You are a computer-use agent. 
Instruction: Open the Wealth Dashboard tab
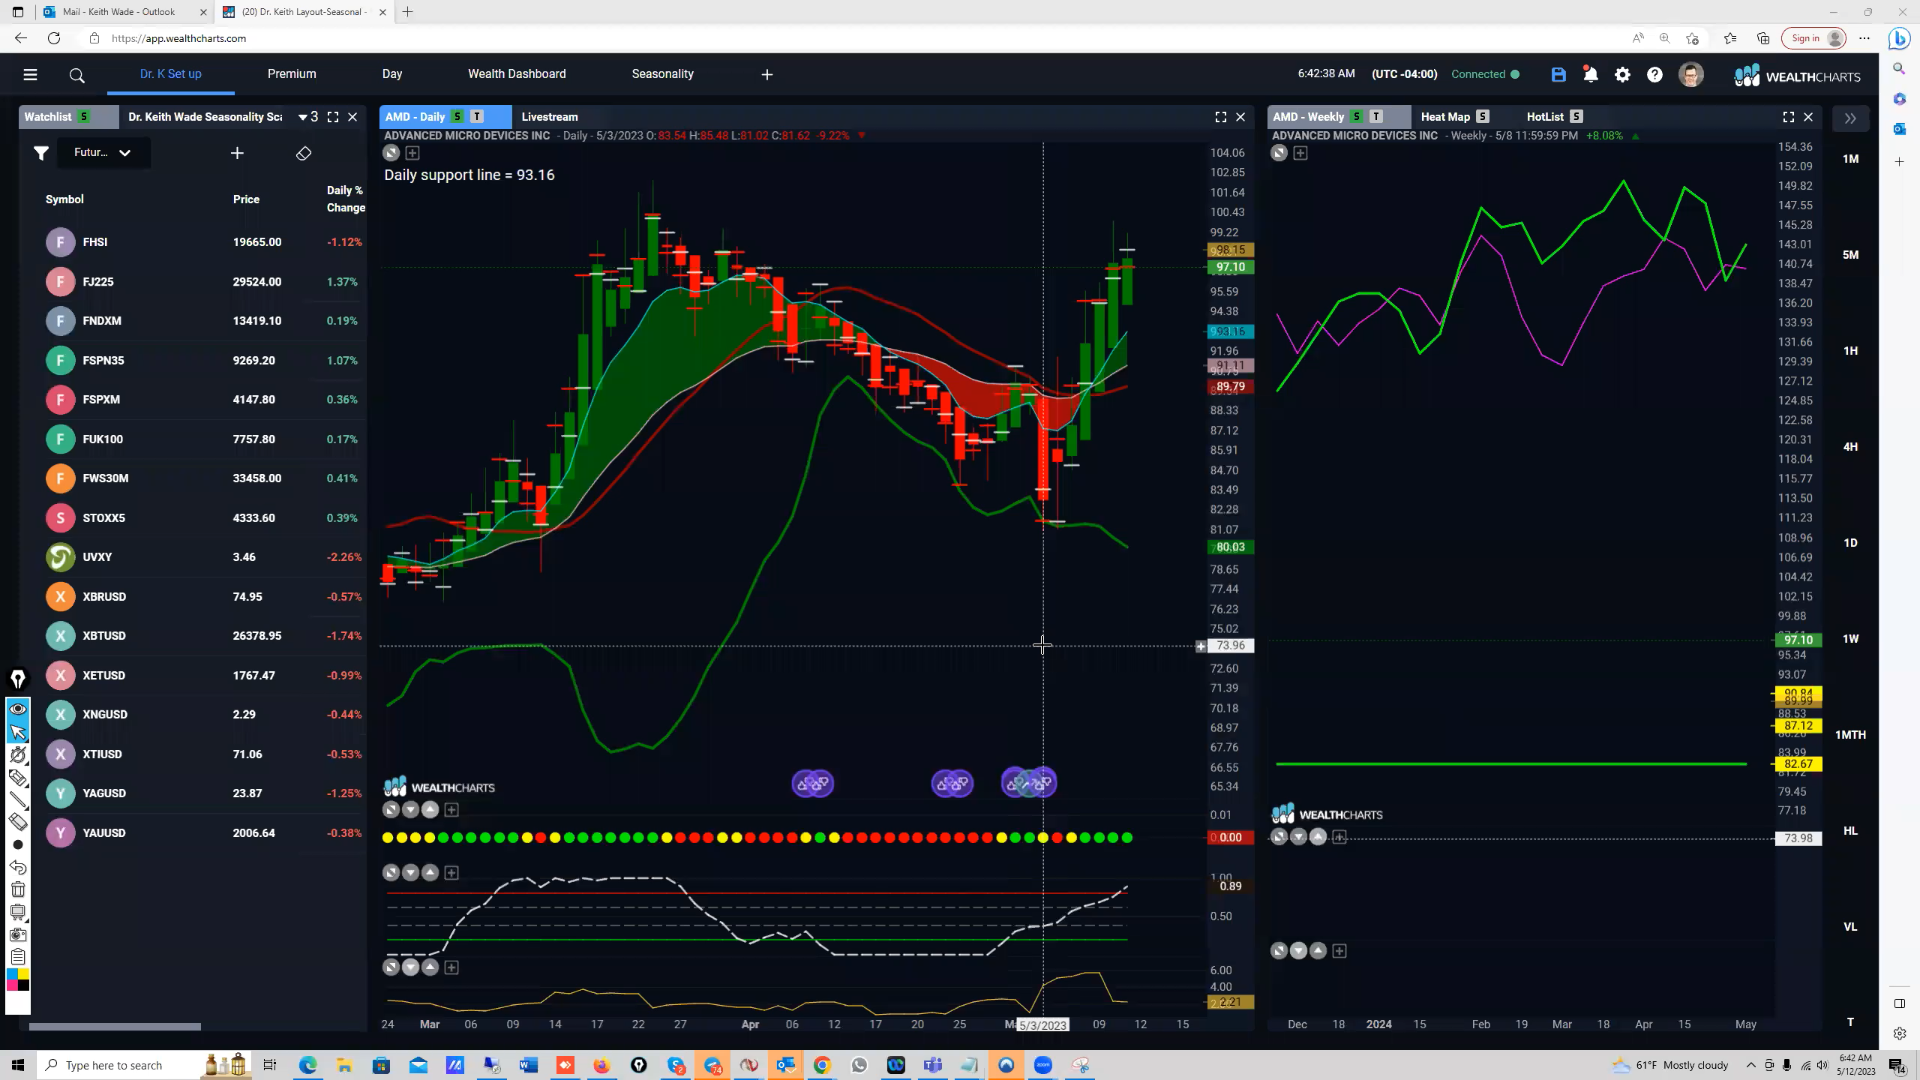(x=517, y=74)
